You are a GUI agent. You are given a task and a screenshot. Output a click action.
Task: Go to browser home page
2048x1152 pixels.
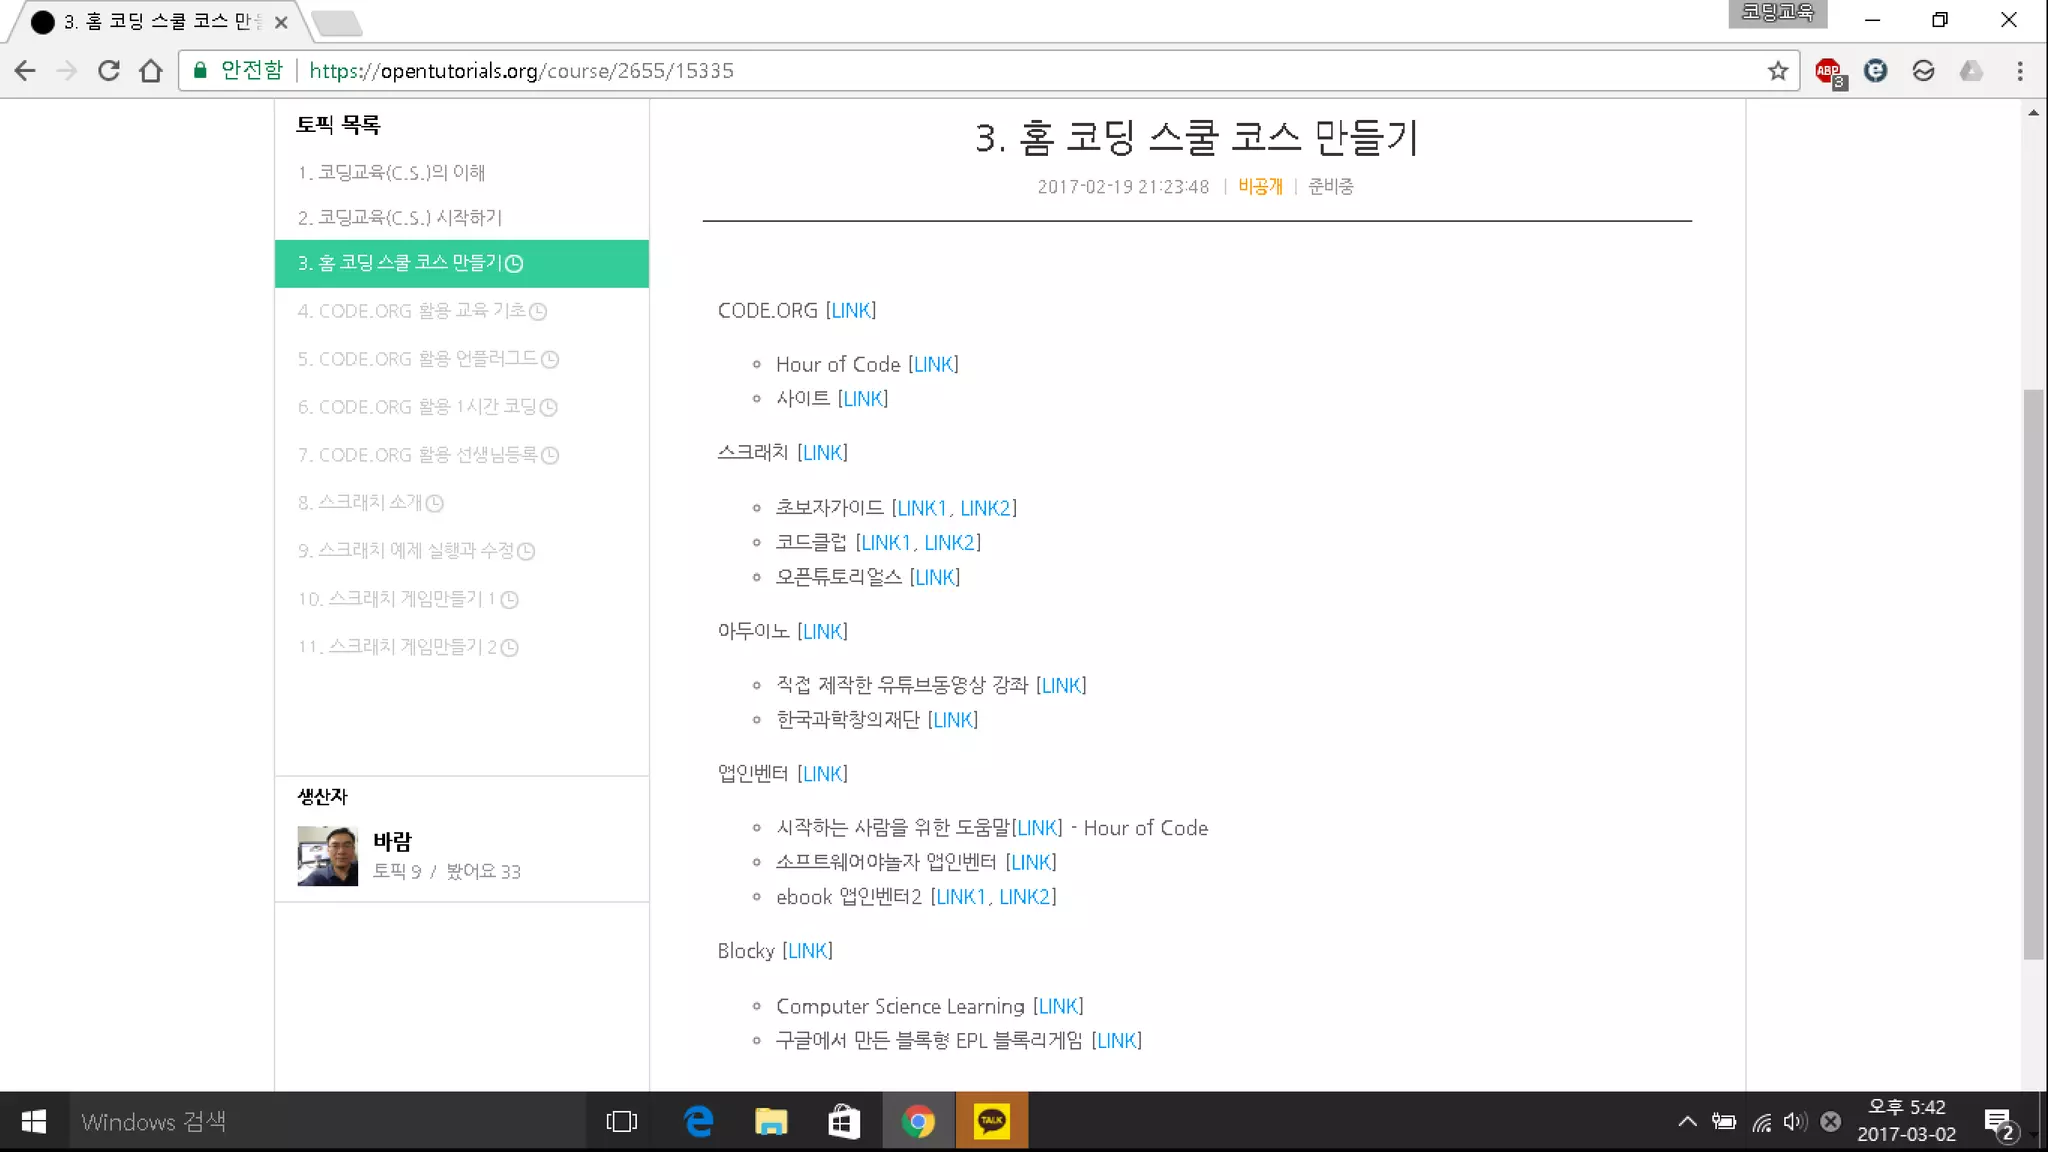pyautogui.click(x=151, y=71)
